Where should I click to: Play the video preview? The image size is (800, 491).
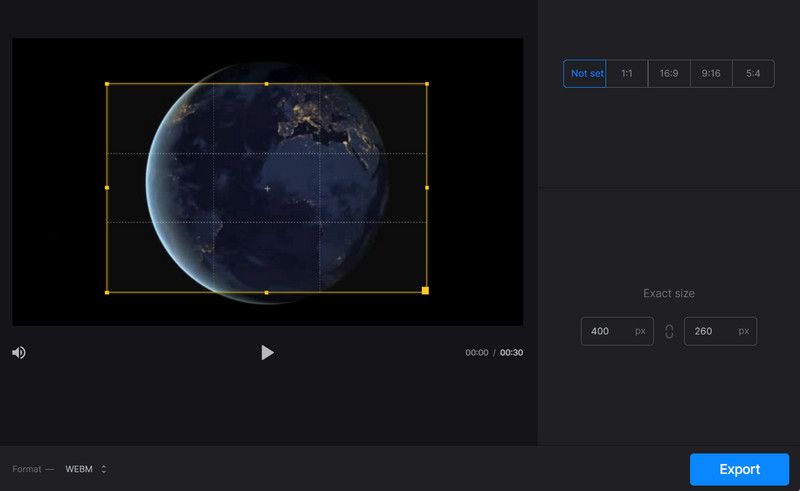coord(267,352)
